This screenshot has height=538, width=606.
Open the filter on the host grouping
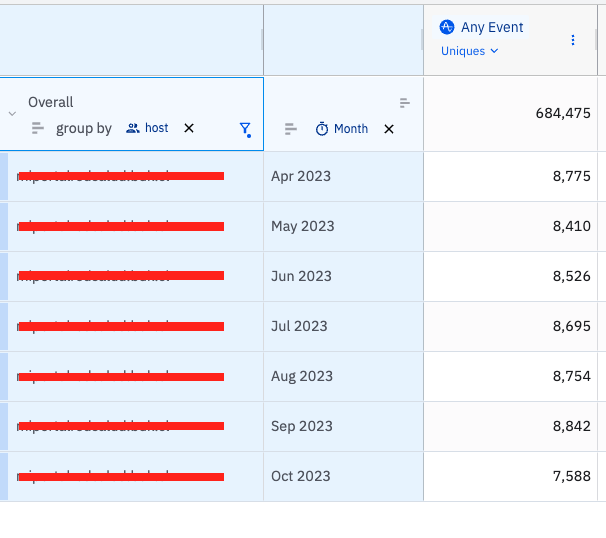(x=245, y=129)
